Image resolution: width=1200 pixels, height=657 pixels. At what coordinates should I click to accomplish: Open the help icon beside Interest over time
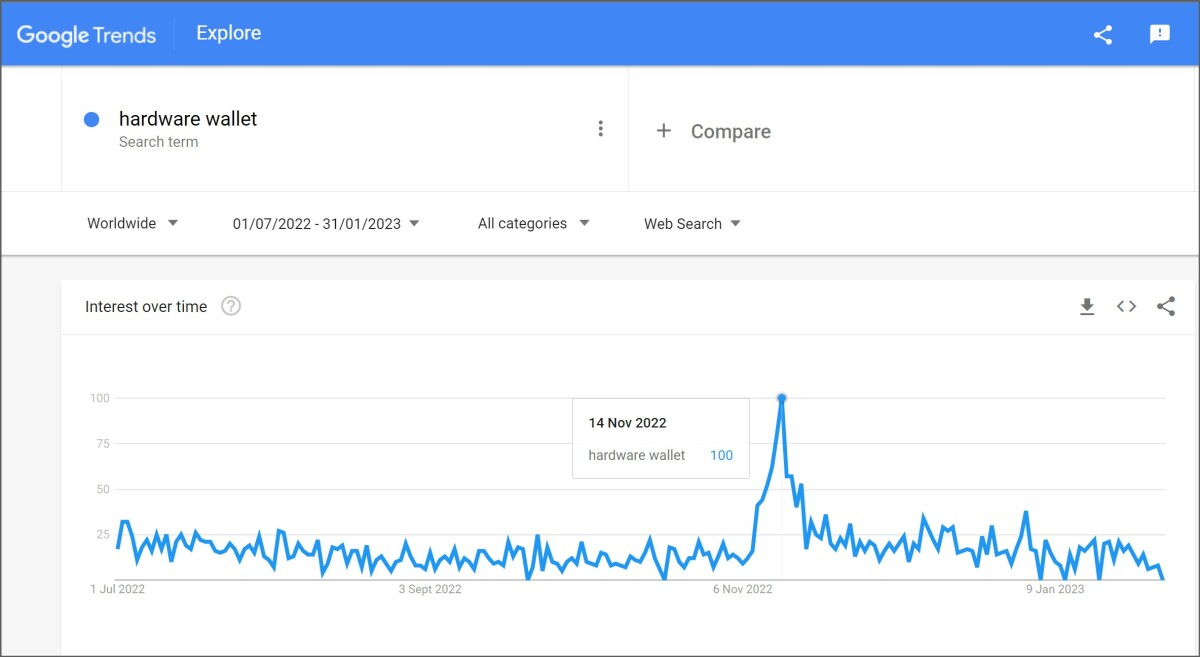231,306
